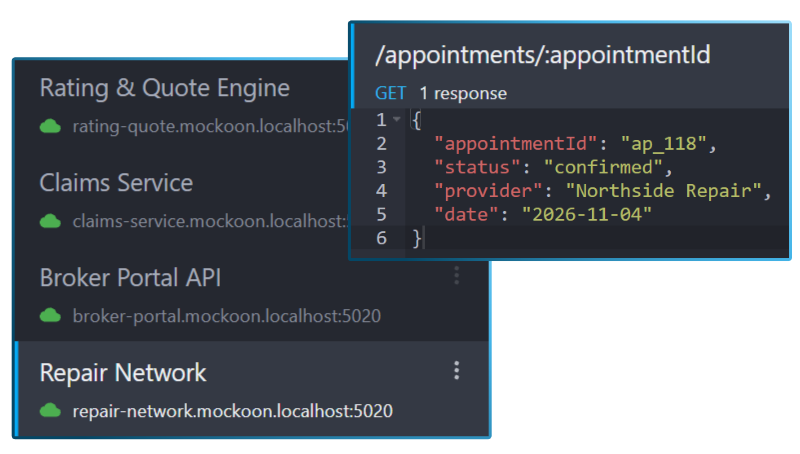
Task: Click line number 3 in editor gutter
Action: click(x=382, y=167)
